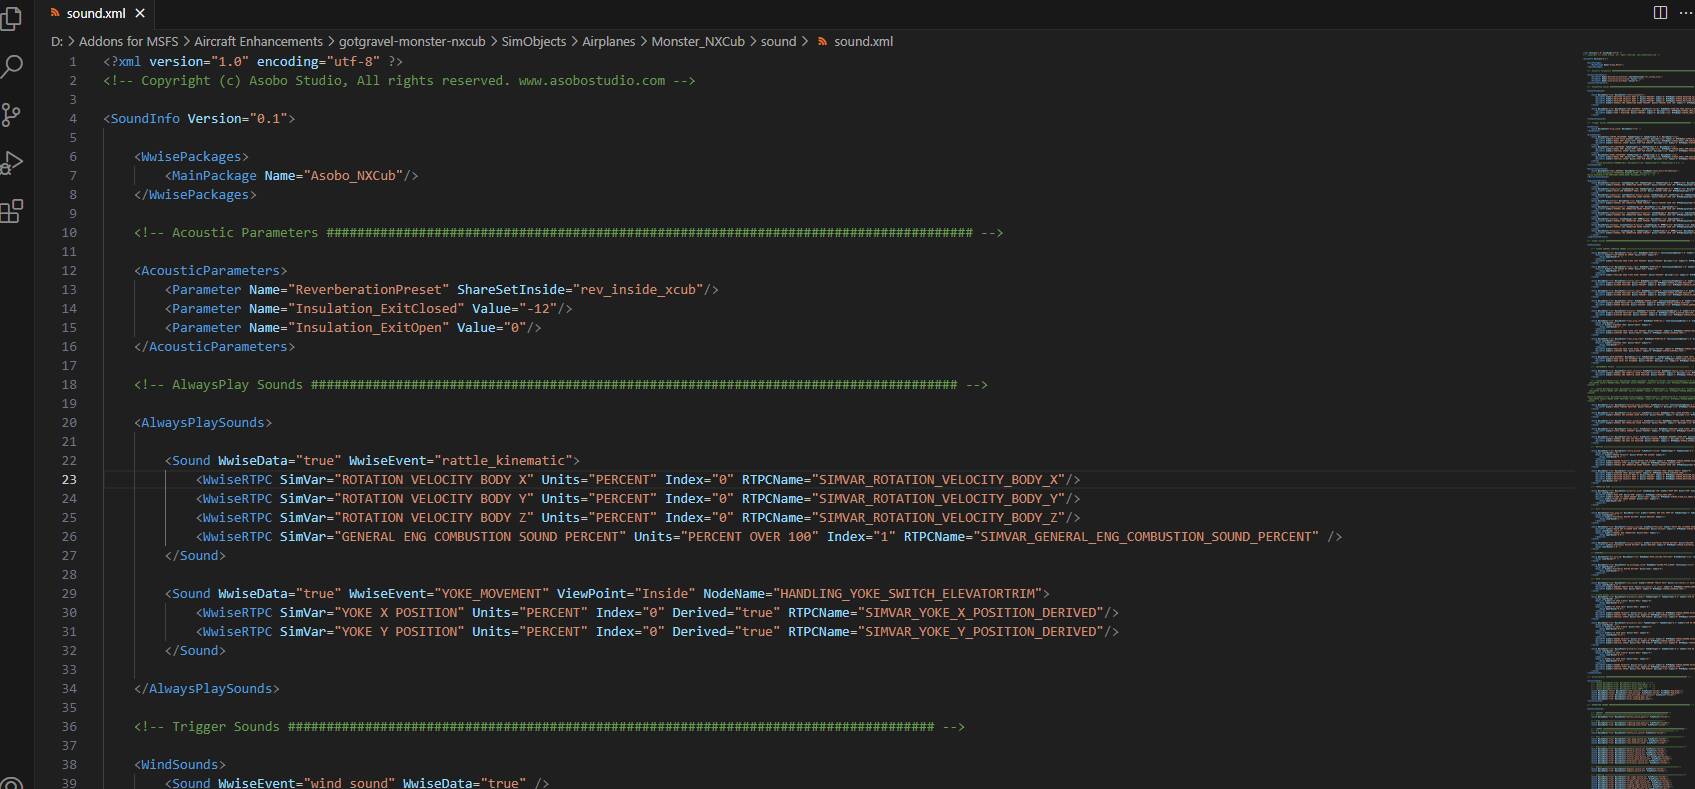Click opening 'AlwaysPlaySounds' tag on line 20

click(202, 422)
